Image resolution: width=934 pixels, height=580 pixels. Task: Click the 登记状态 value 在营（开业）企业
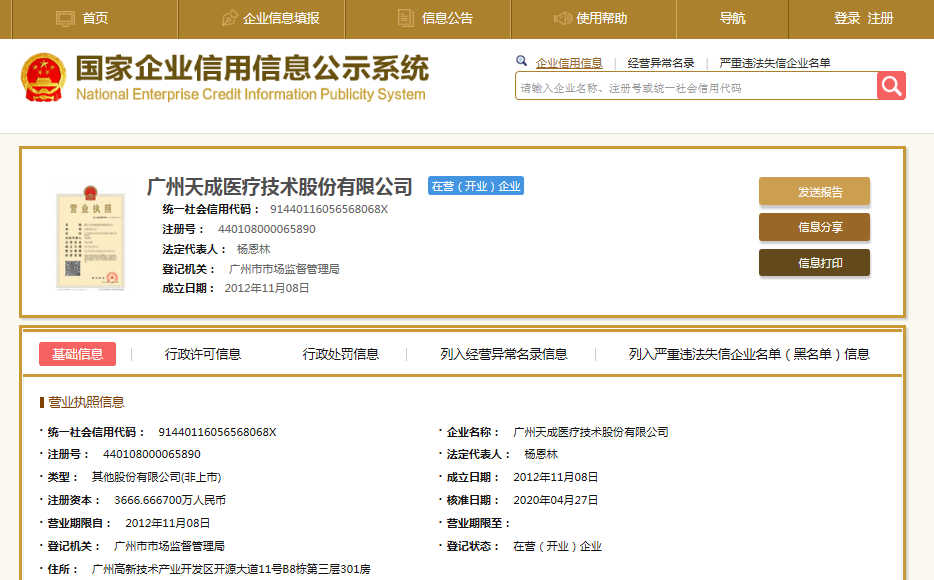tap(557, 546)
